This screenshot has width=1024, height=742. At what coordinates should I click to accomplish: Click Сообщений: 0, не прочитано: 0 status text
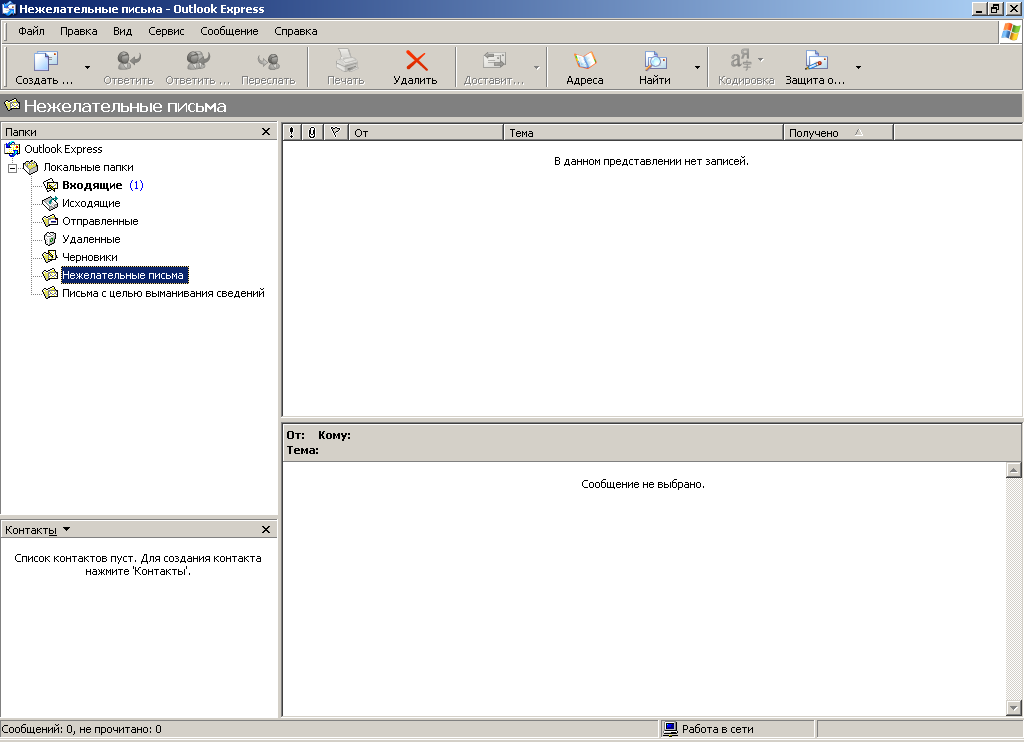[x=82, y=729]
